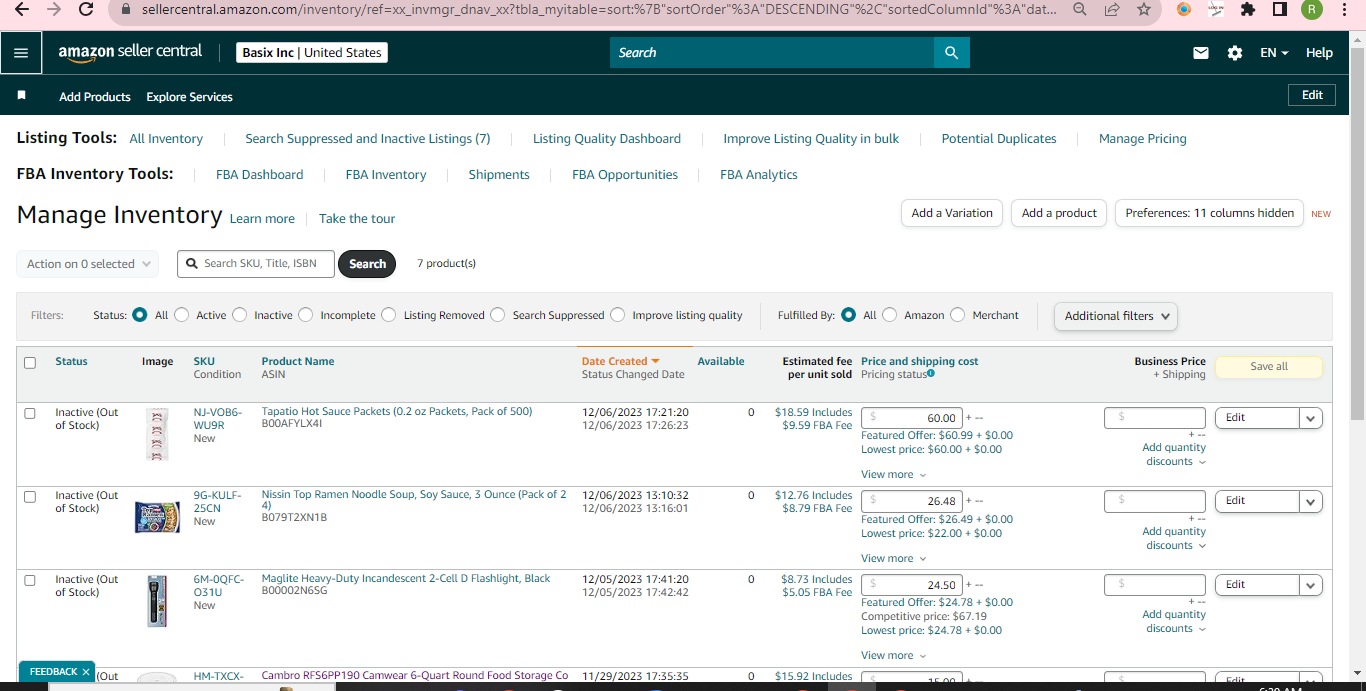Open the Chrome profile avatar R
This screenshot has height=691, width=1366.
pos(1312,9)
